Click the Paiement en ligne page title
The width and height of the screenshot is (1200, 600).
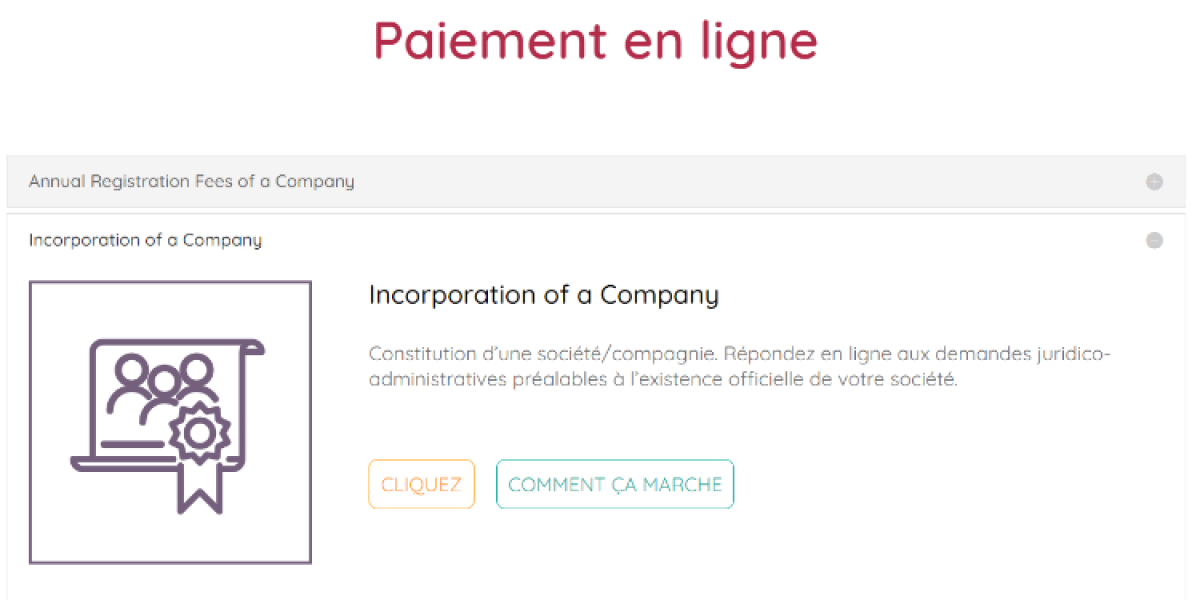tap(596, 41)
